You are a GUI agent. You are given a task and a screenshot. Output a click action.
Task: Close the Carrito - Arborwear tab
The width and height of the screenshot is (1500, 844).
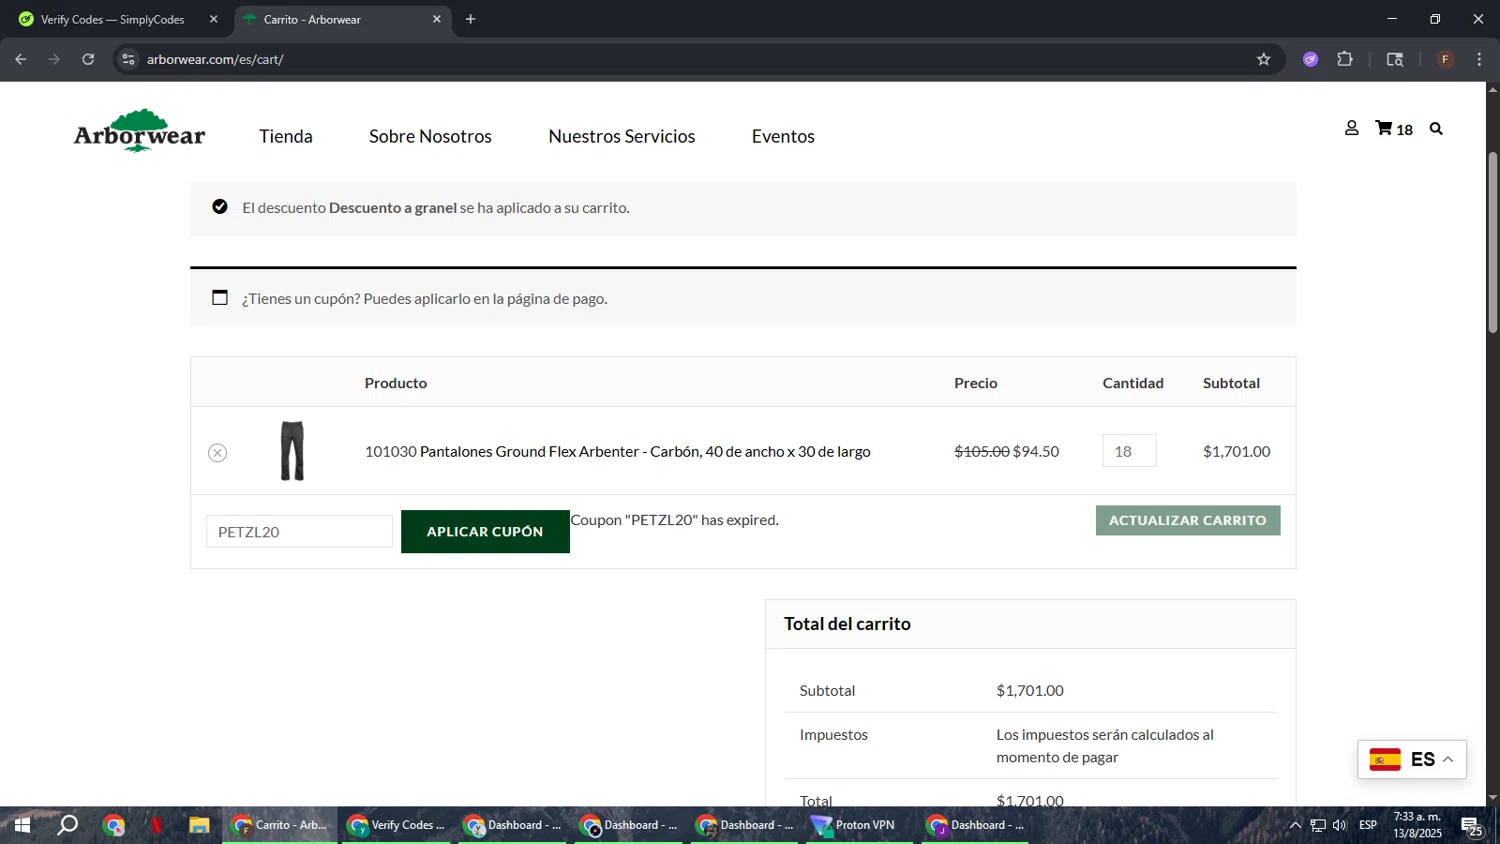[436, 19]
